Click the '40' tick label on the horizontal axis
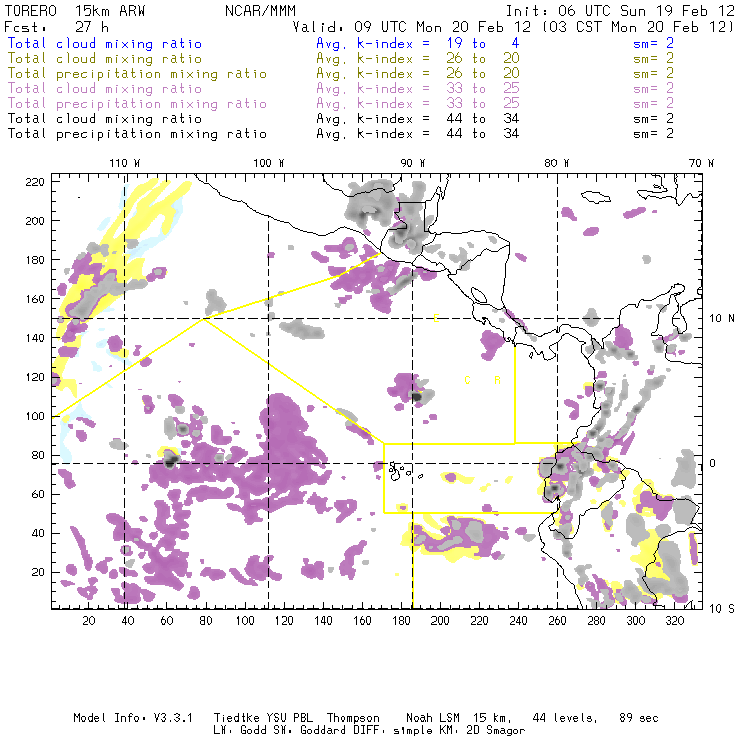The image size is (740, 740). [128, 621]
